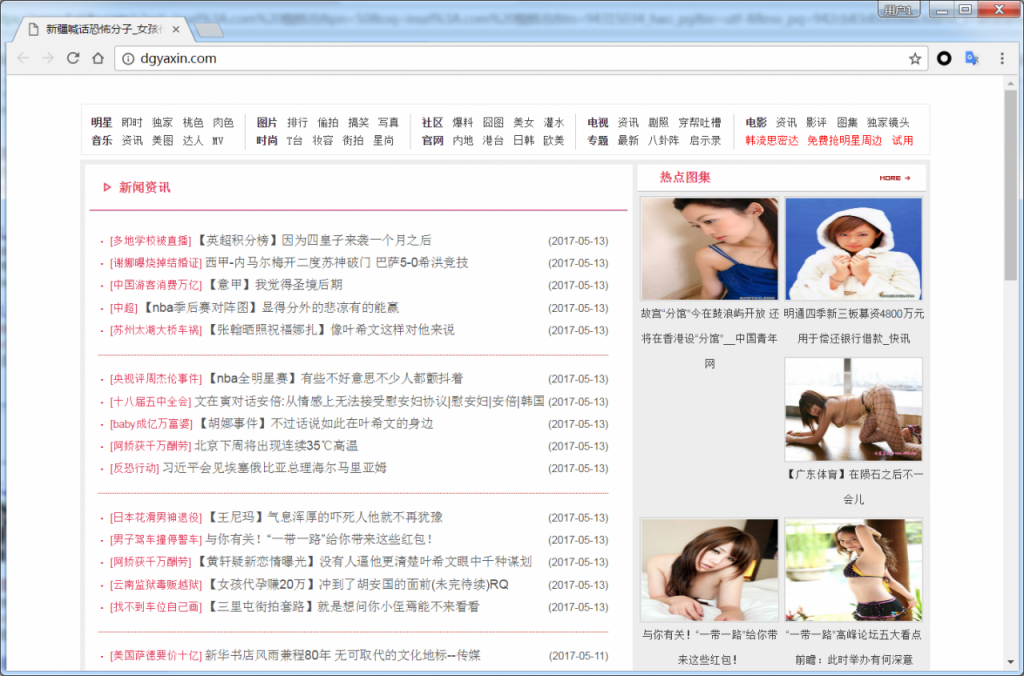The image size is (1024, 676).
Task: Click the address bar showing dgyaxin.com
Action: (522, 59)
